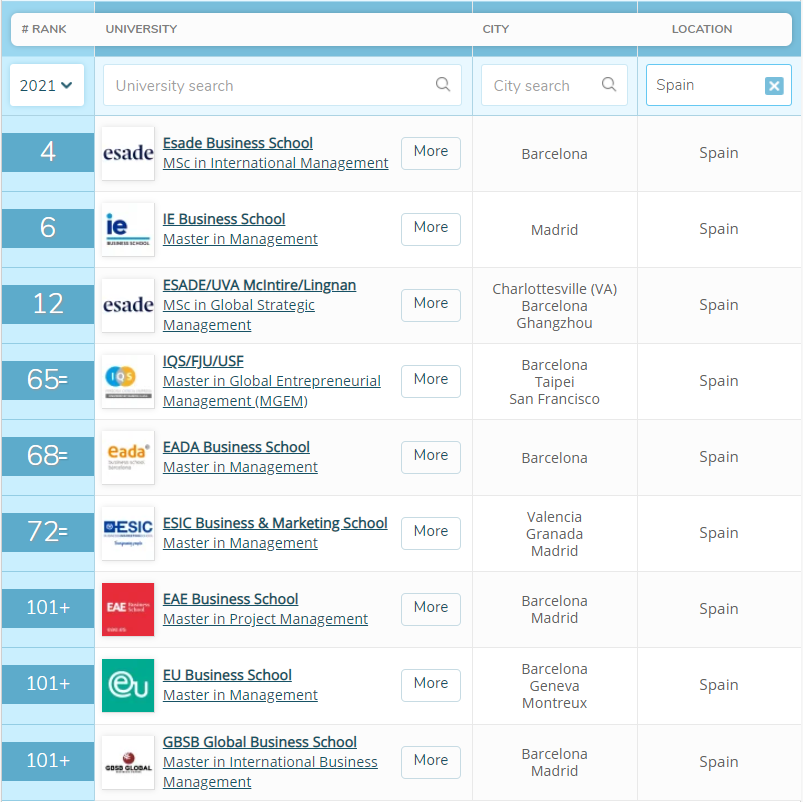
Task: Click the Valencia city text
Action: coord(554,517)
